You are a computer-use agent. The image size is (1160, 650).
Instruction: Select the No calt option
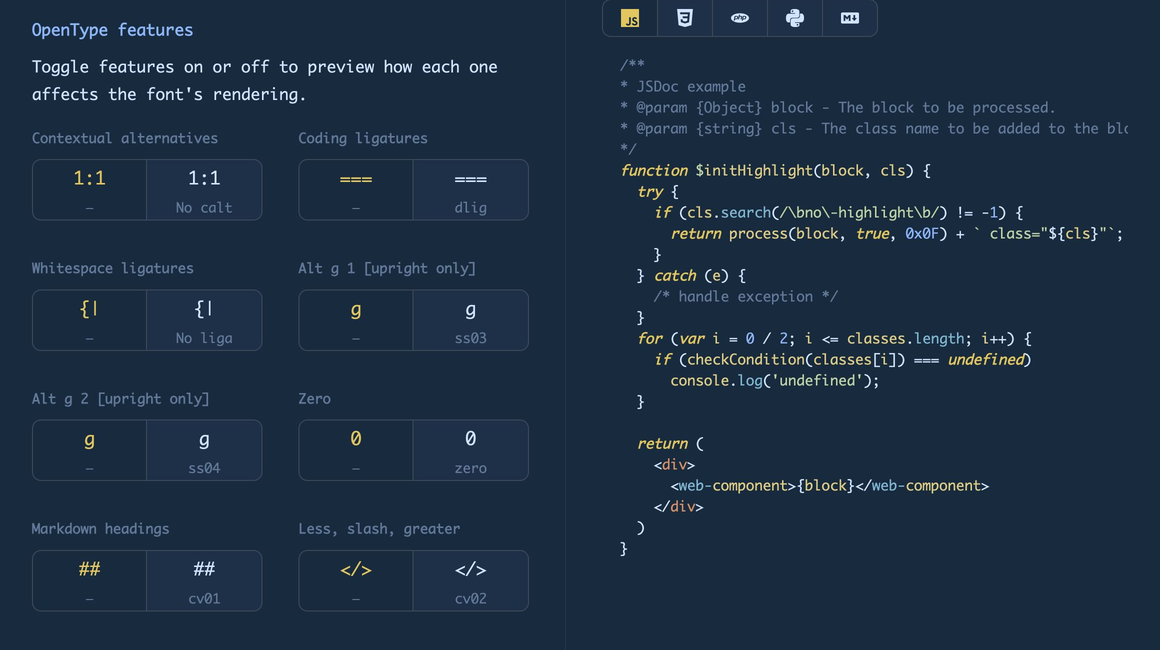pyautogui.click(x=204, y=190)
